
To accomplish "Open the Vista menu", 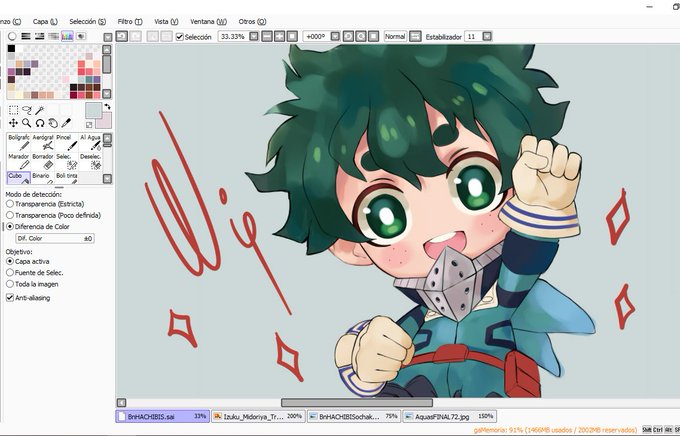I will click(x=166, y=21).
